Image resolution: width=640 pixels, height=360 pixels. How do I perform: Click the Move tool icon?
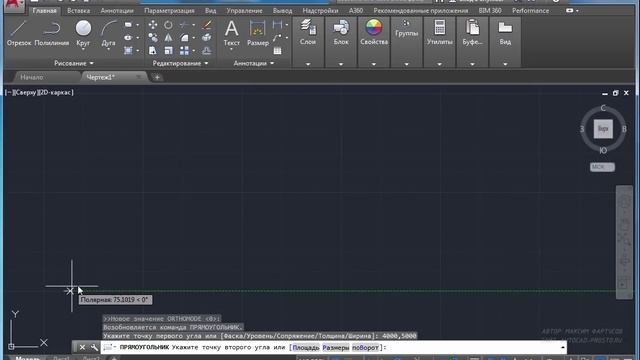click(x=153, y=25)
